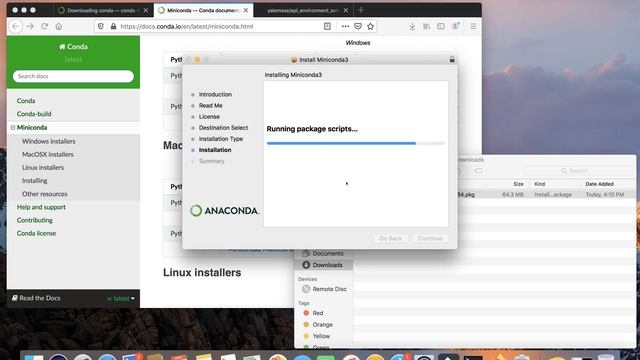
Task: Click the forward navigation arrow
Action: point(30,26)
